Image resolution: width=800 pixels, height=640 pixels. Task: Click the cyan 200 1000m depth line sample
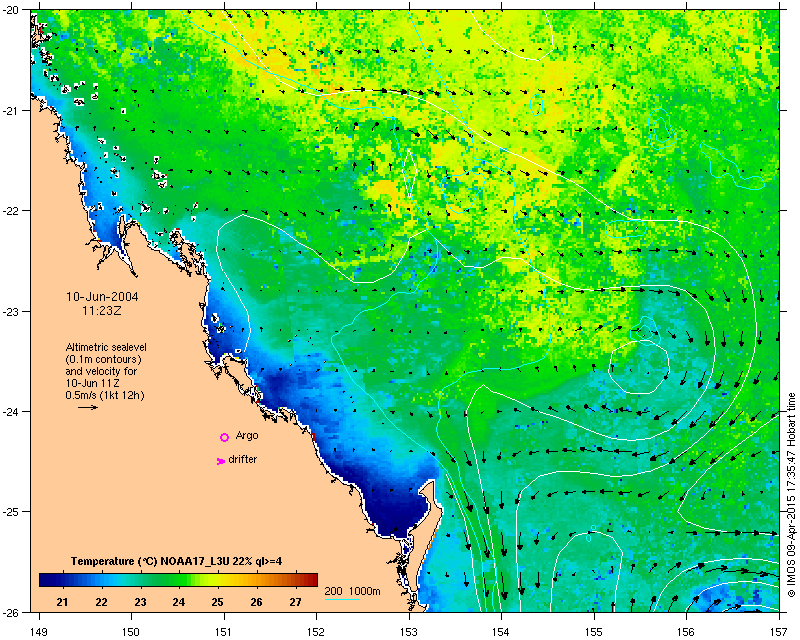[x=342, y=599]
